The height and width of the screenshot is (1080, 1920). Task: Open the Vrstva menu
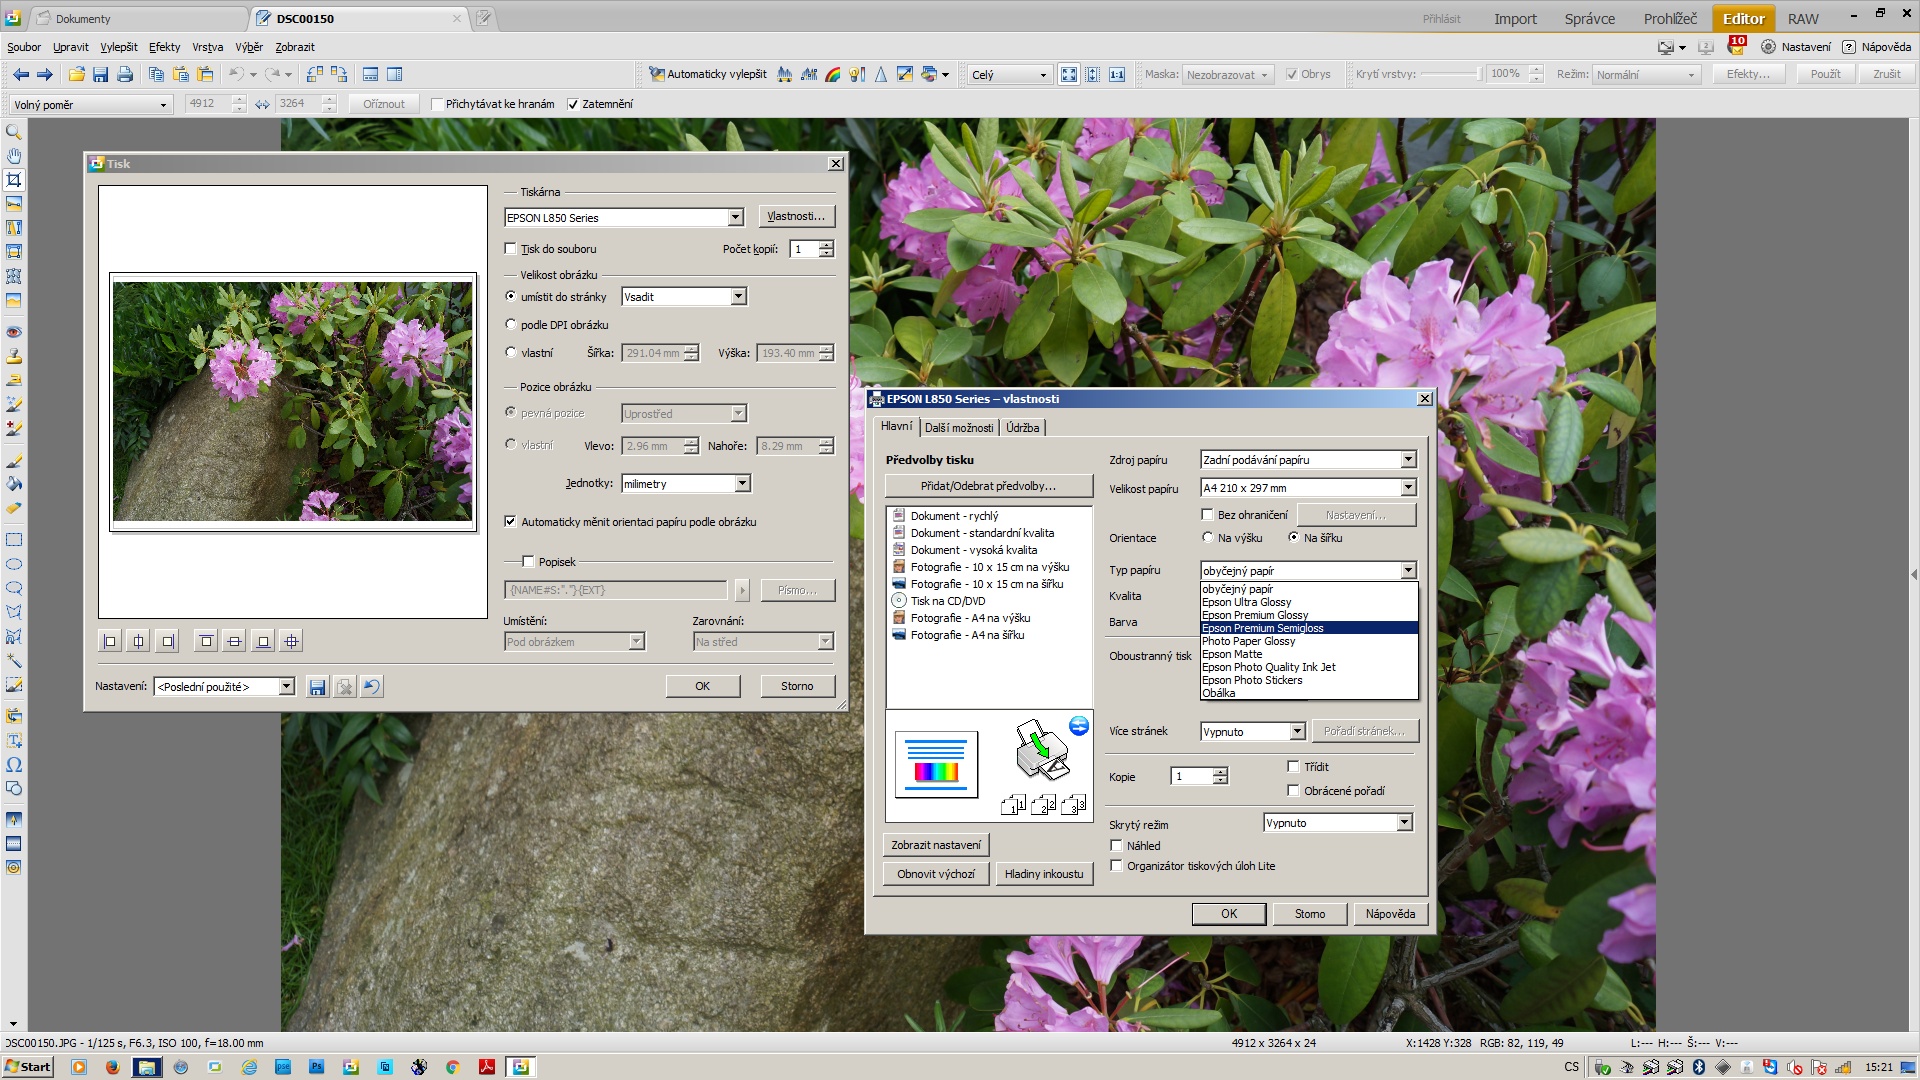[x=208, y=47]
